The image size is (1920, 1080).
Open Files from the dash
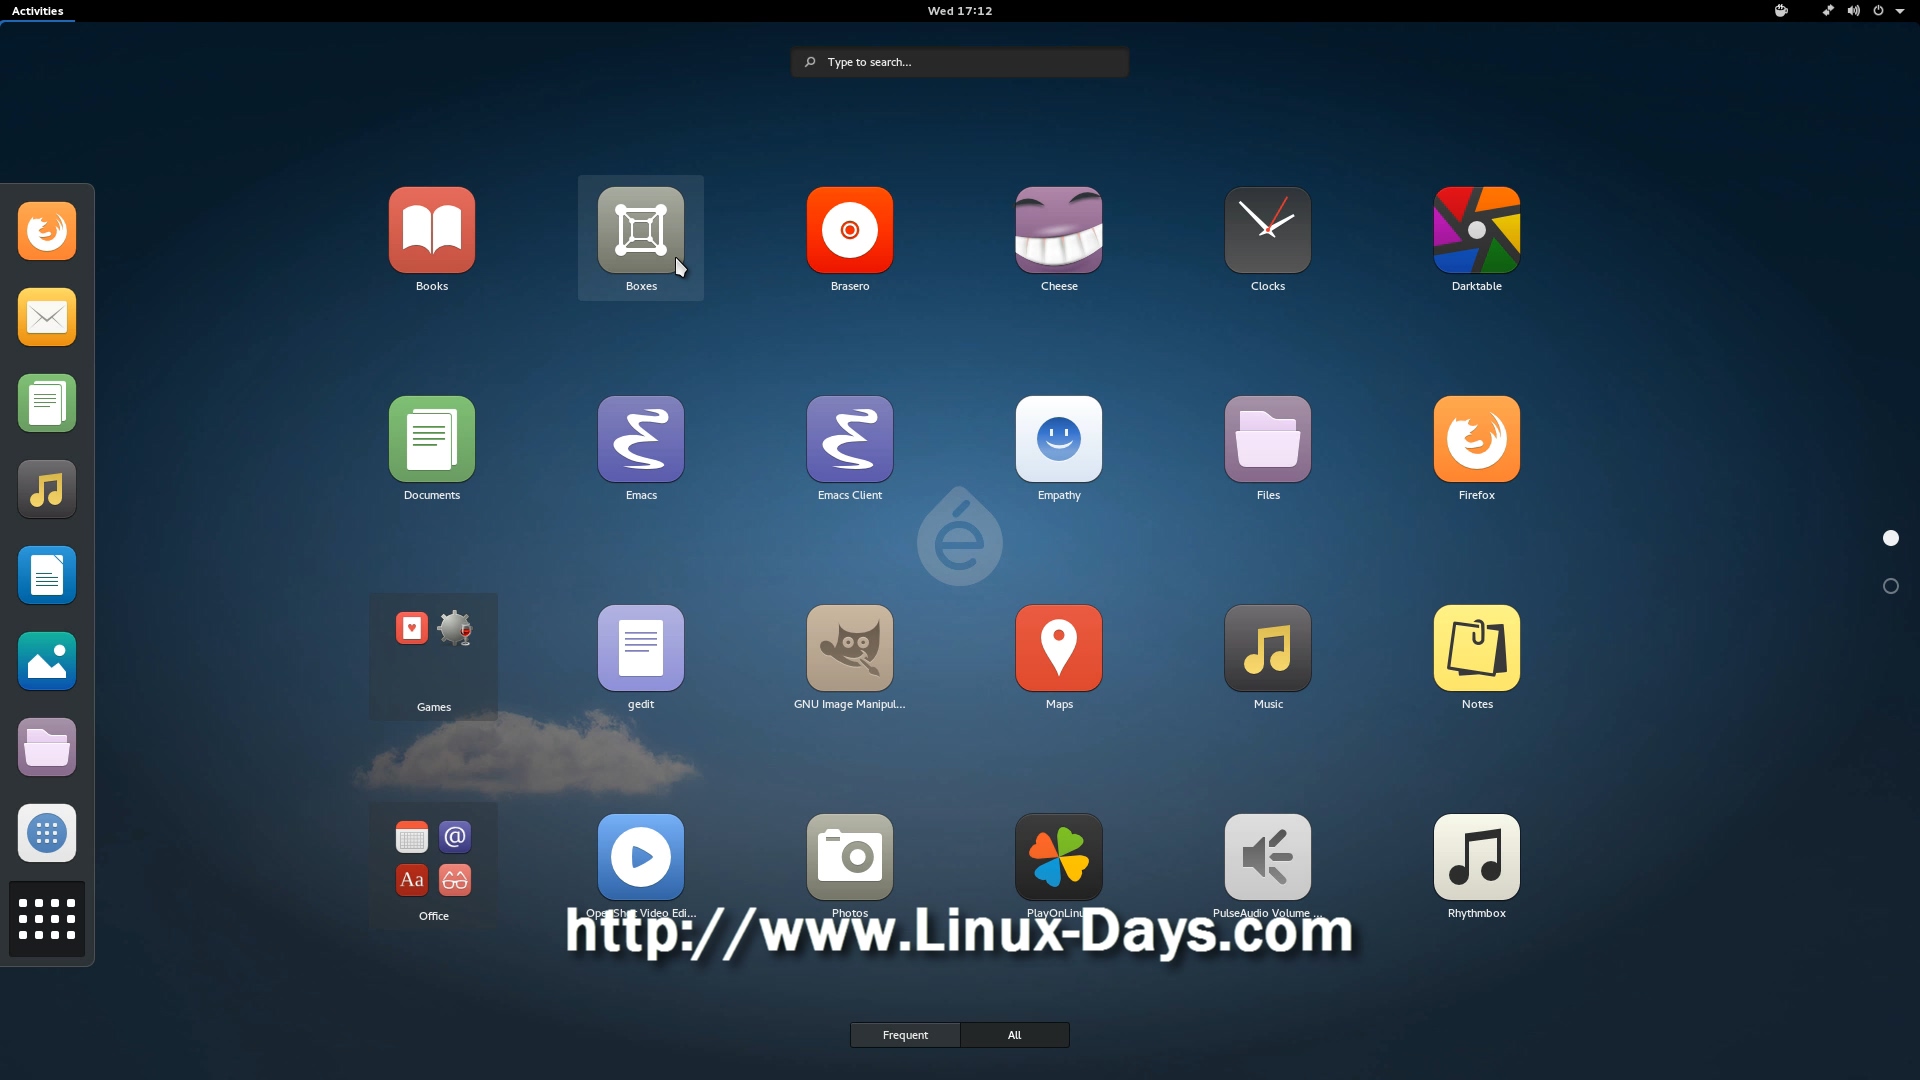[x=47, y=748]
